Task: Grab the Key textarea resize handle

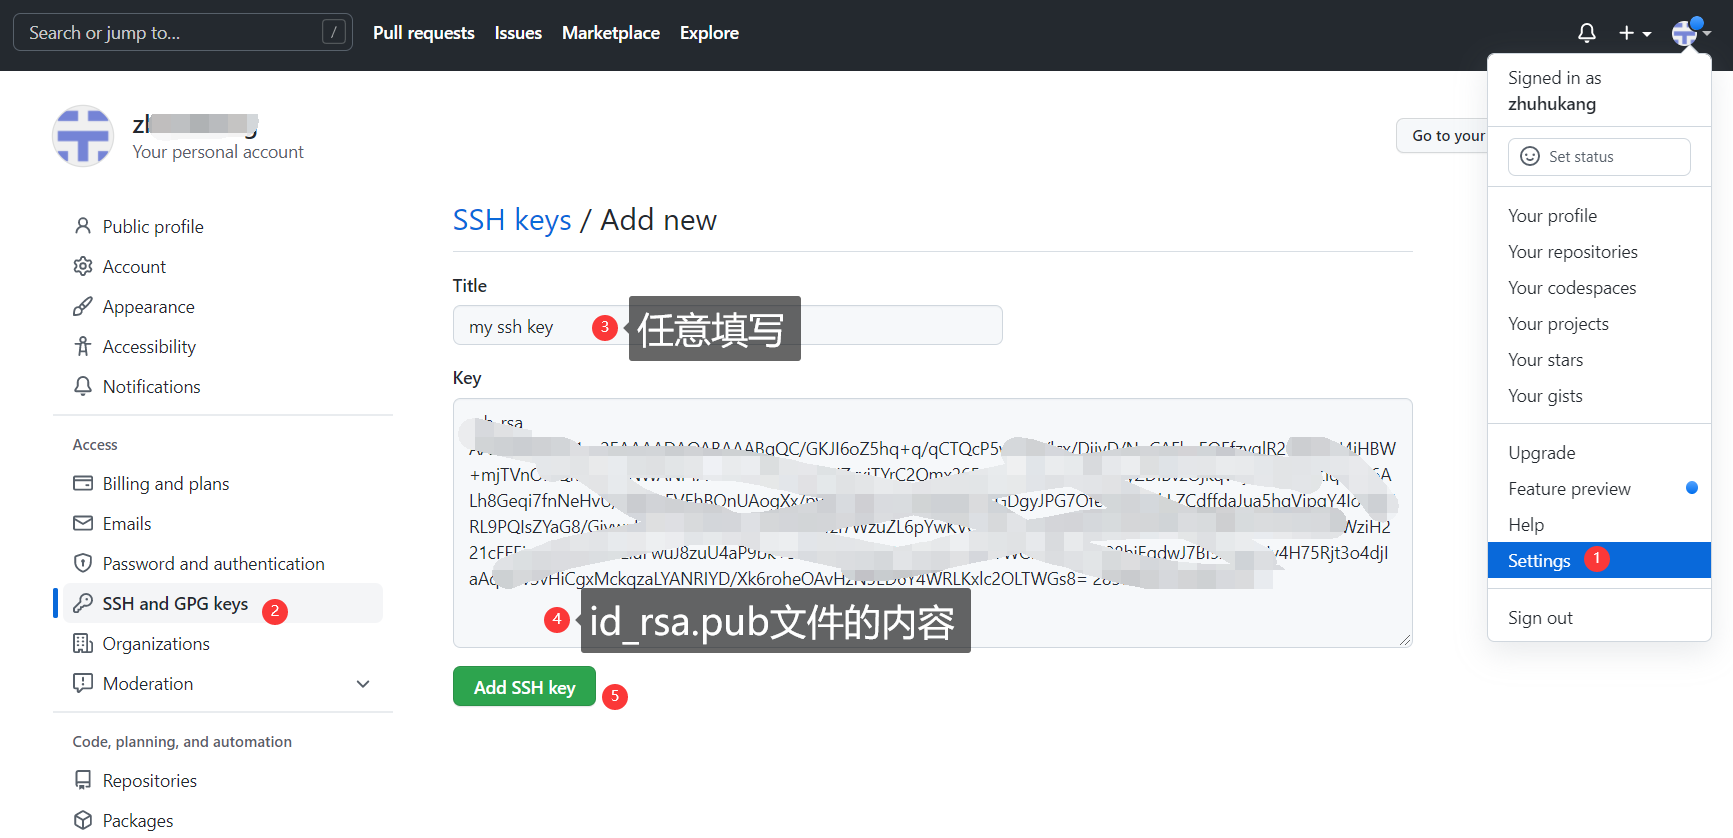Action: (1405, 640)
